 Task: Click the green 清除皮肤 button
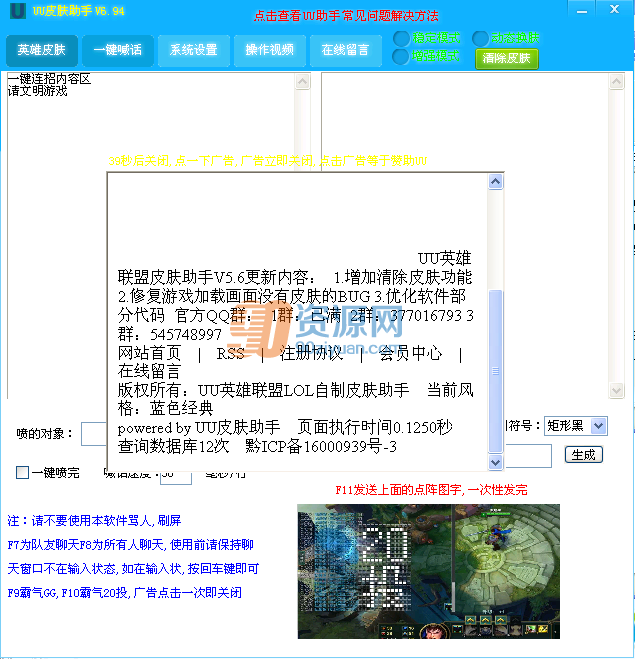[x=506, y=58]
